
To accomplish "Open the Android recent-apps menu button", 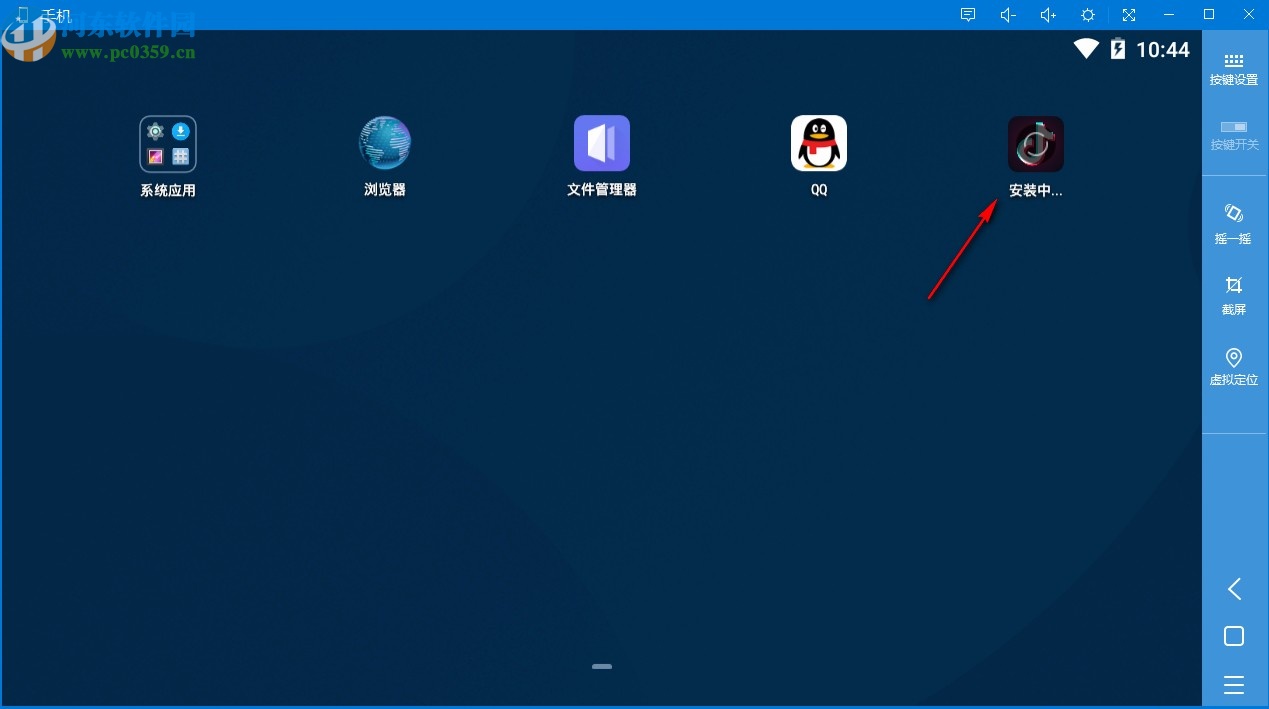I will (x=1234, y=685).
